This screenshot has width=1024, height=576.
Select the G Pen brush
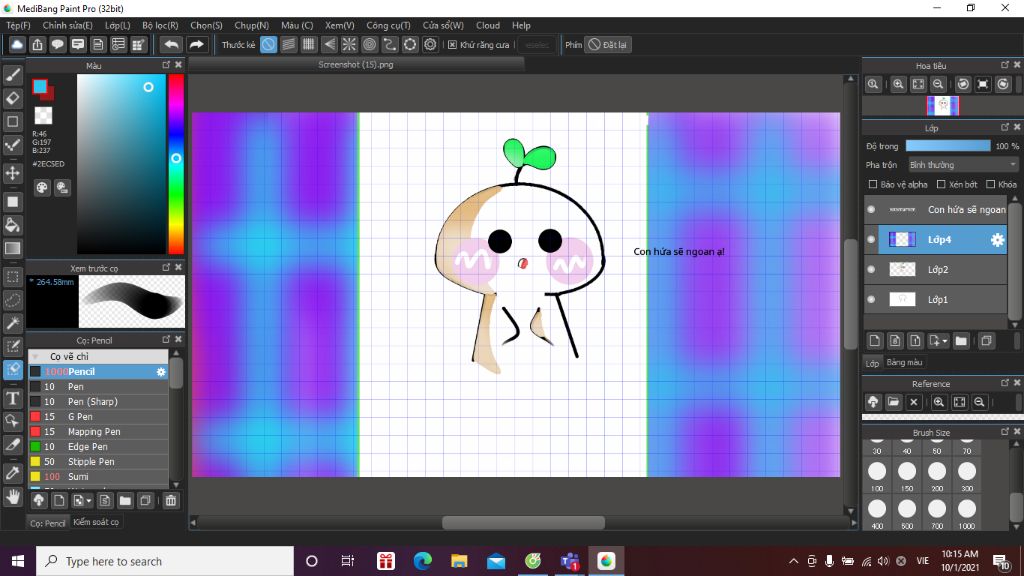click(80, 417)
